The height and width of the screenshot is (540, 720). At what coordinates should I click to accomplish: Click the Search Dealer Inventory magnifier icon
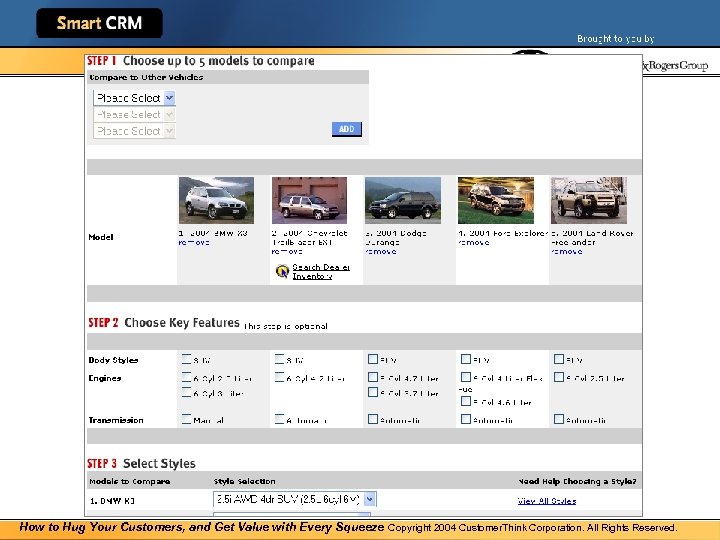282,271
